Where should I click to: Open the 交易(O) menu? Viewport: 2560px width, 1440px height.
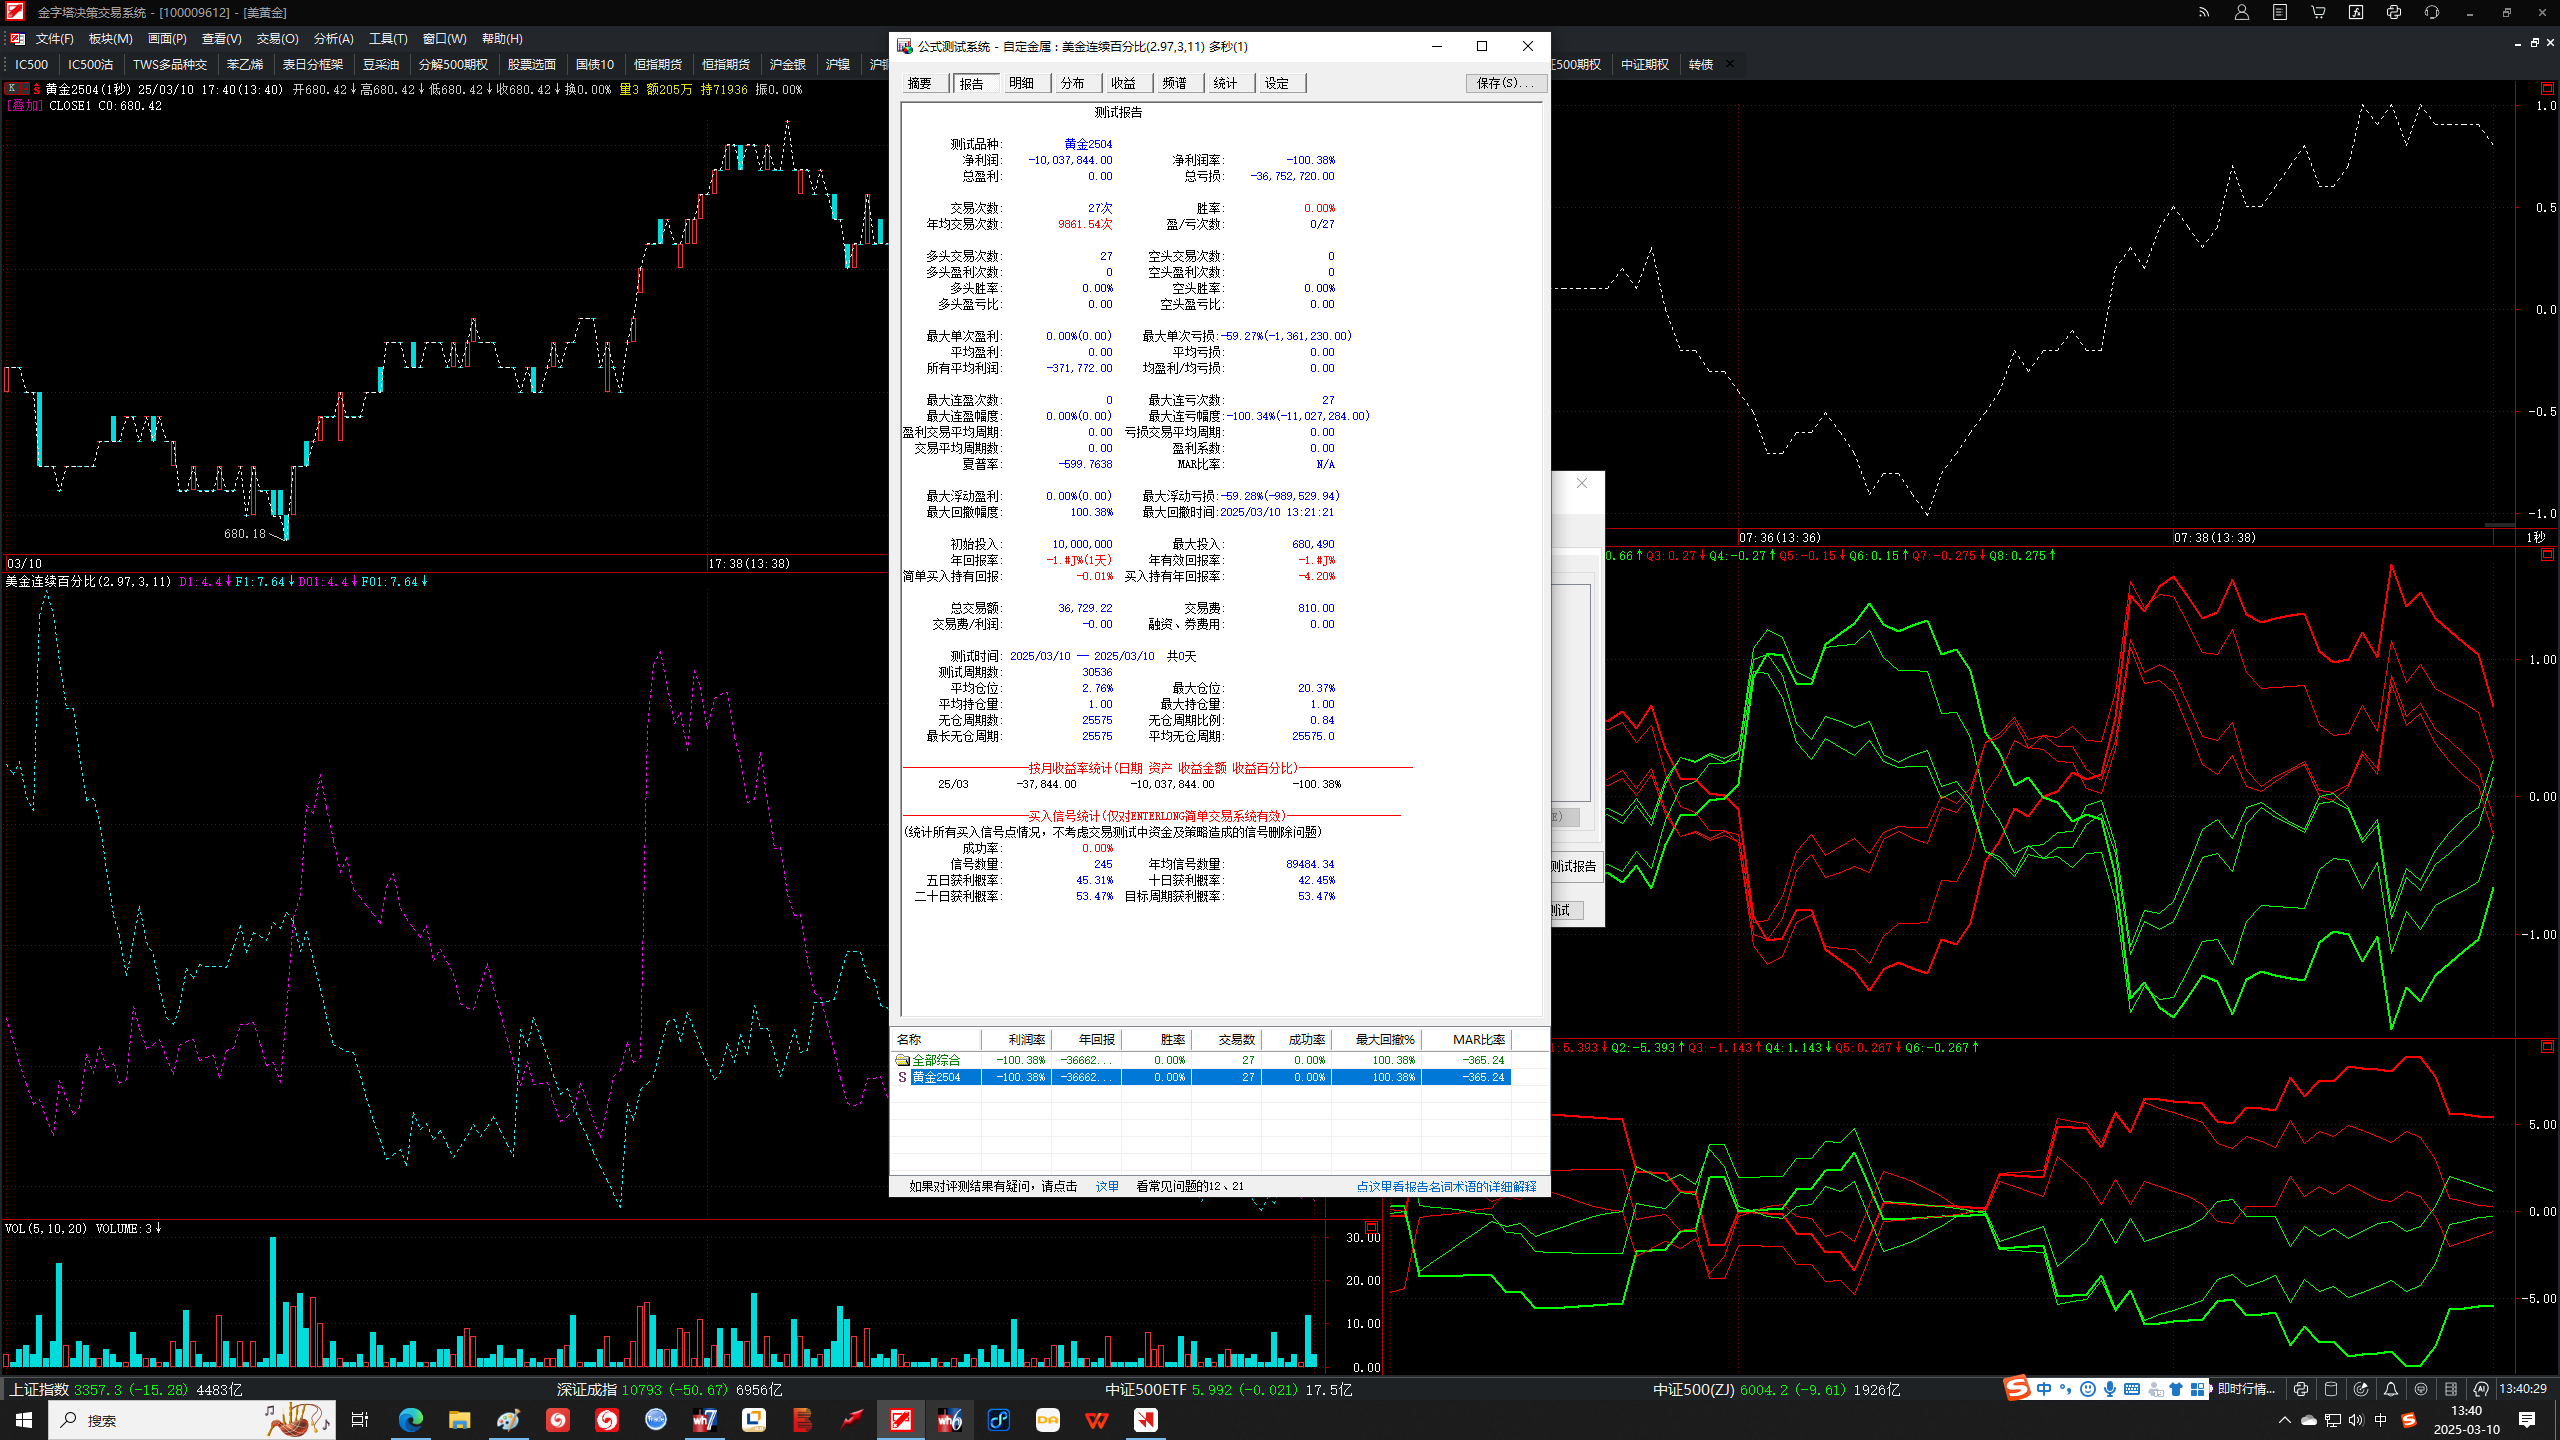tap(277, 39)
